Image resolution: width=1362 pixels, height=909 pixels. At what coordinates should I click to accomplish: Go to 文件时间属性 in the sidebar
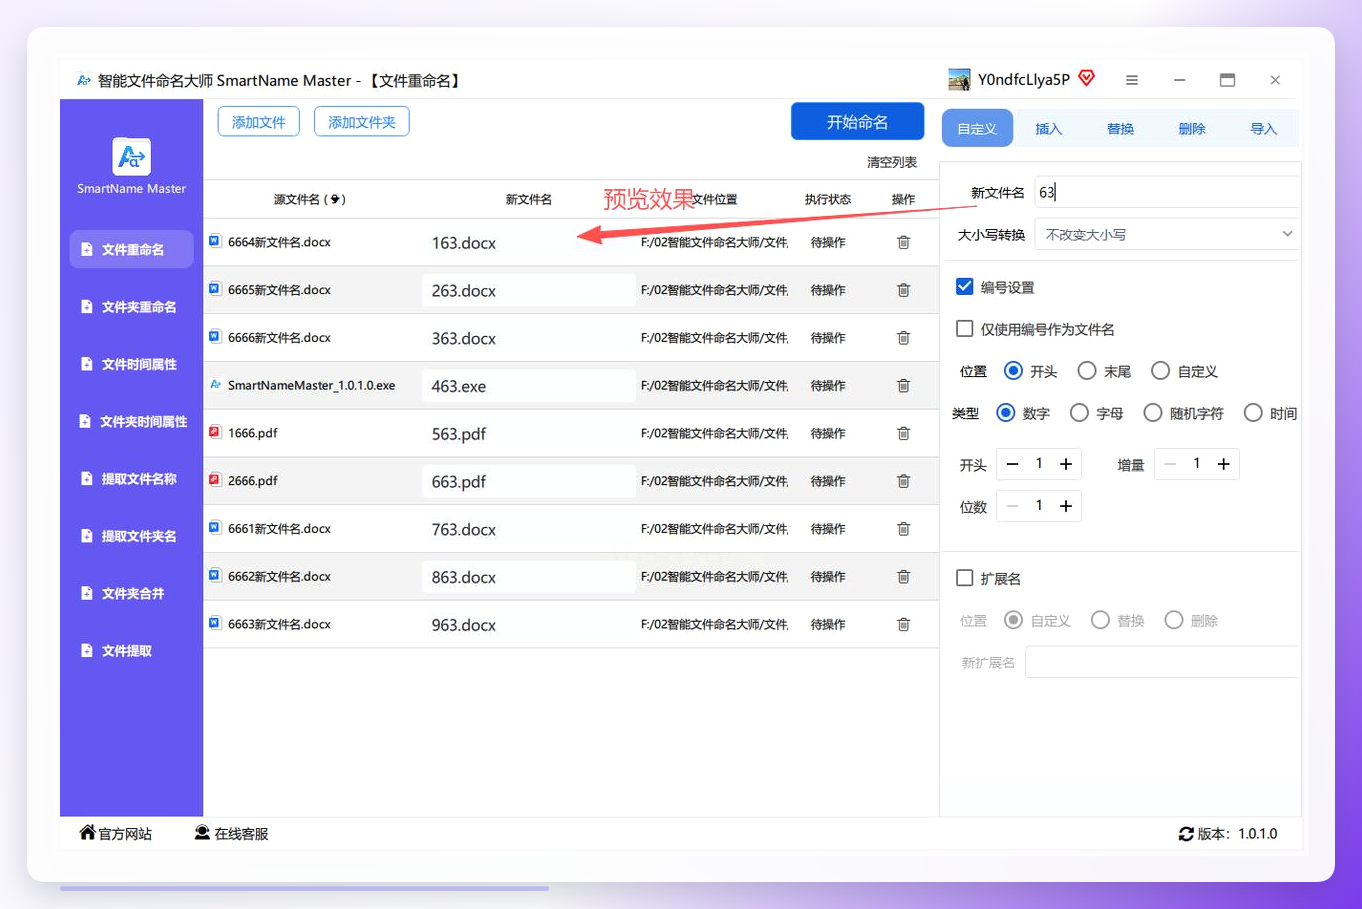pos(131,364)
